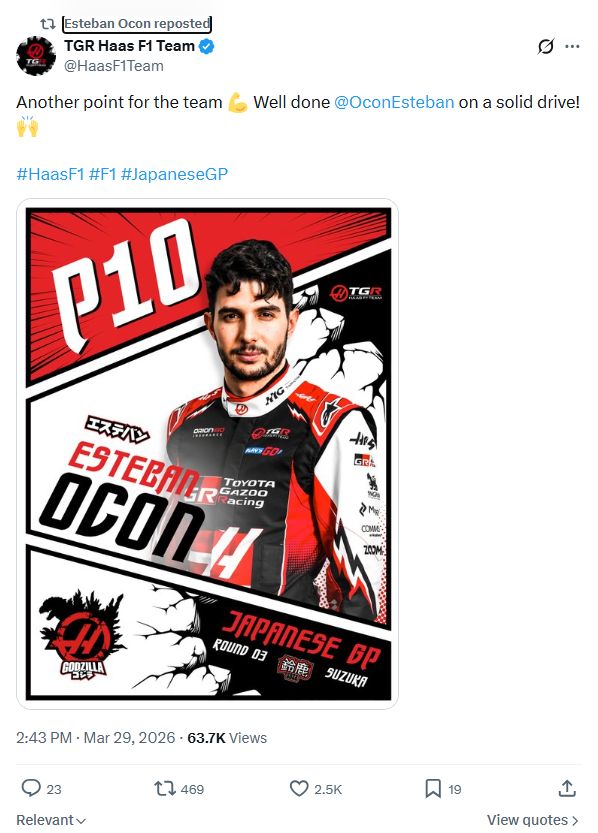This screenshot has width=598, height=833.
Task: Follow the #HaasF1 hashtag link
Action: 50,174
